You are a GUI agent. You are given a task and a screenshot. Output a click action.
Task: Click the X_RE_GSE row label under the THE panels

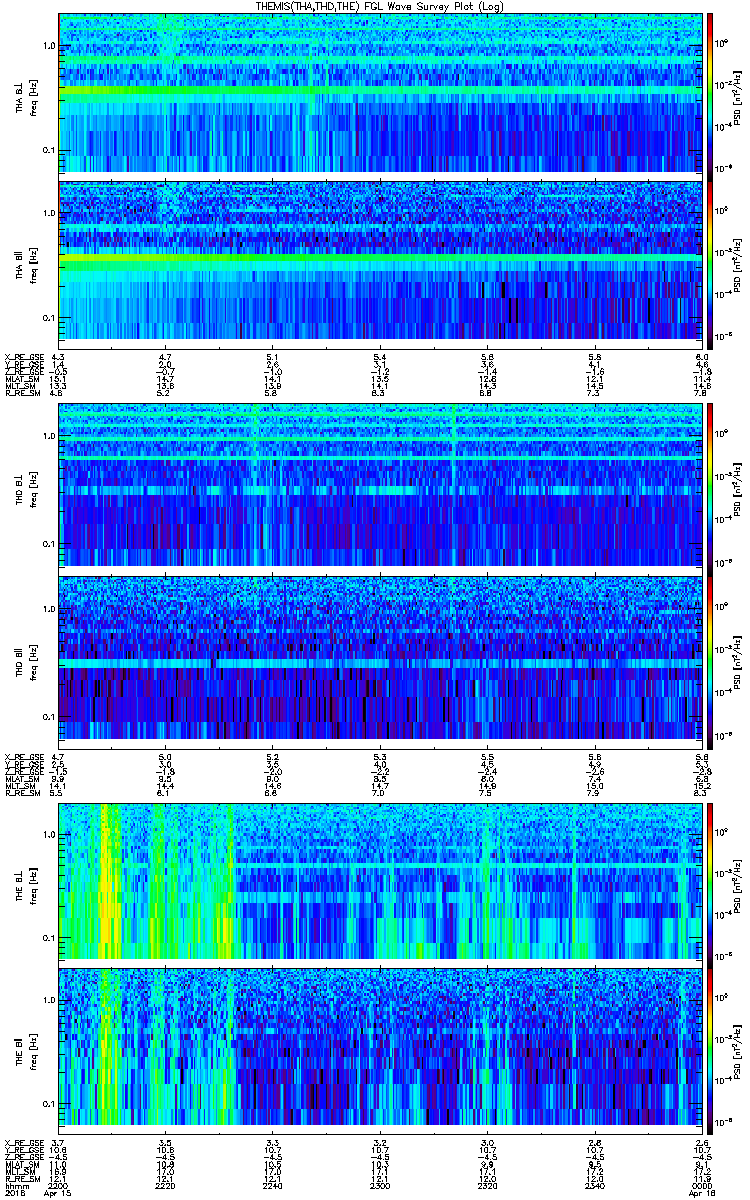[22, 1141]
